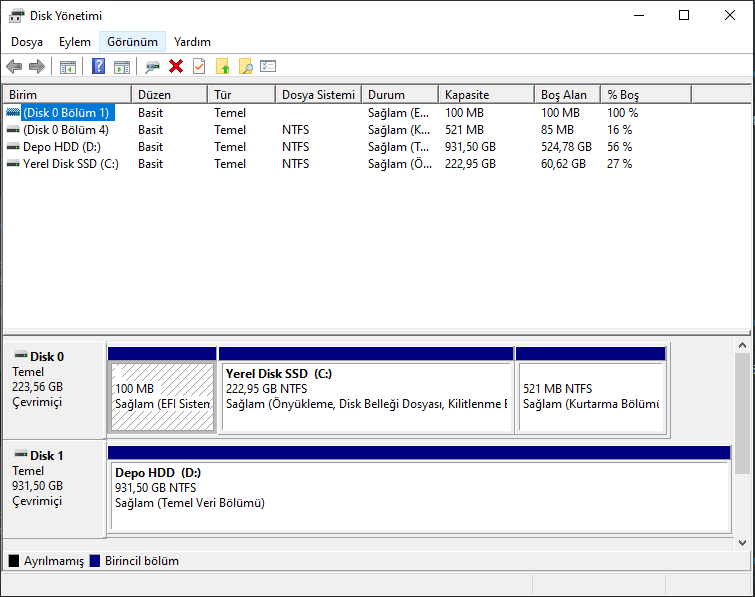Open the Eylem menu
This screenshot has height=597, width=755.
tap(75, 42)
